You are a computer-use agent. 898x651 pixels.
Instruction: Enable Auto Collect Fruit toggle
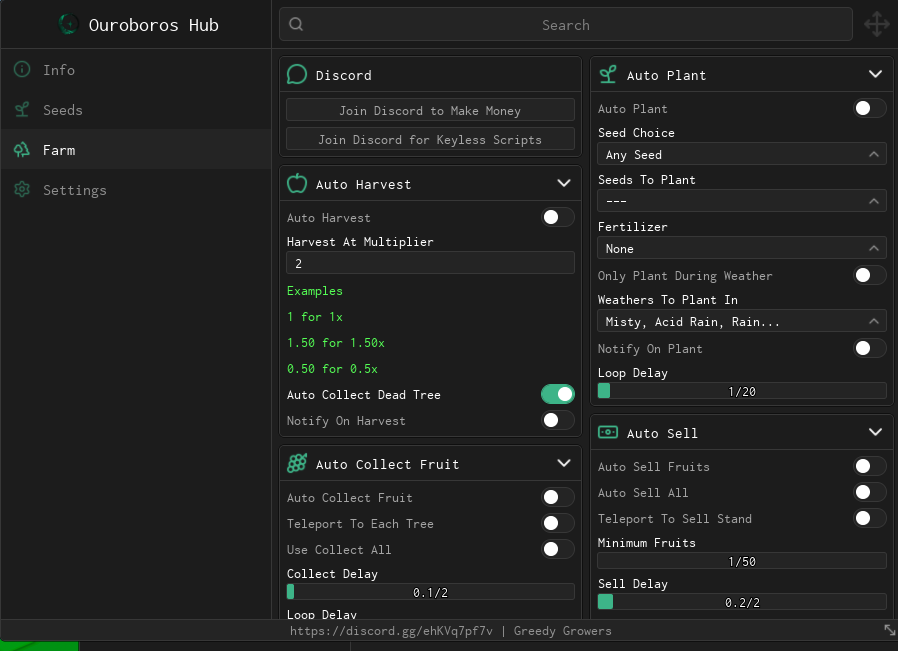(557, 497)
